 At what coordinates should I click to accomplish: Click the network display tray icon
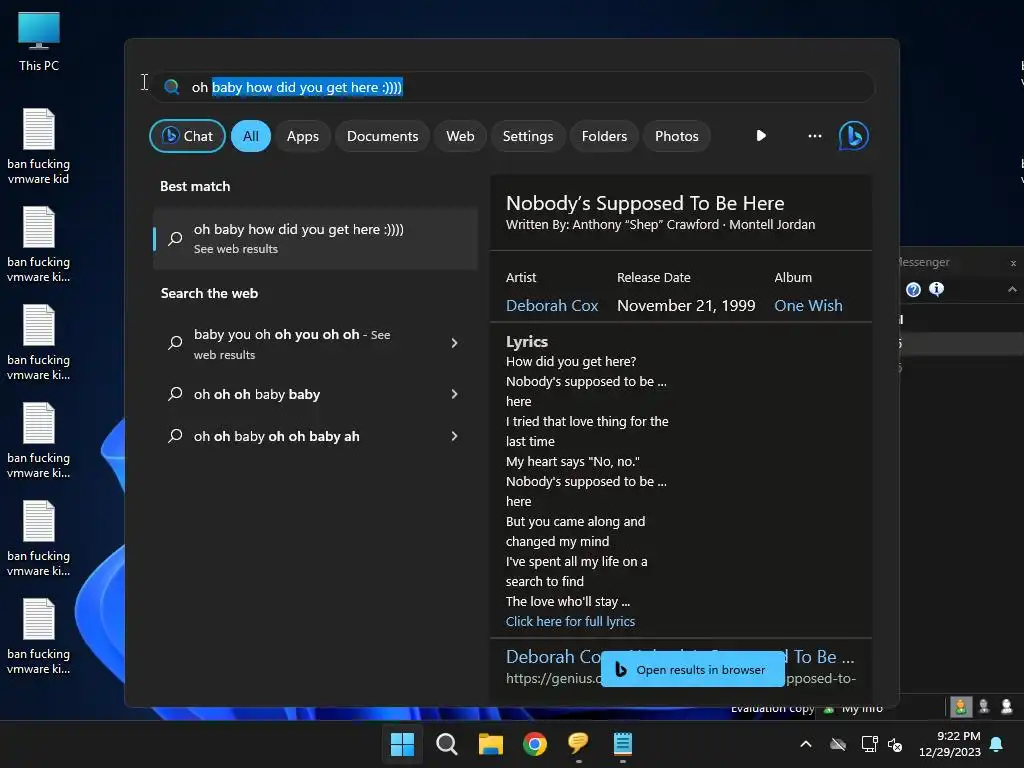869,744
